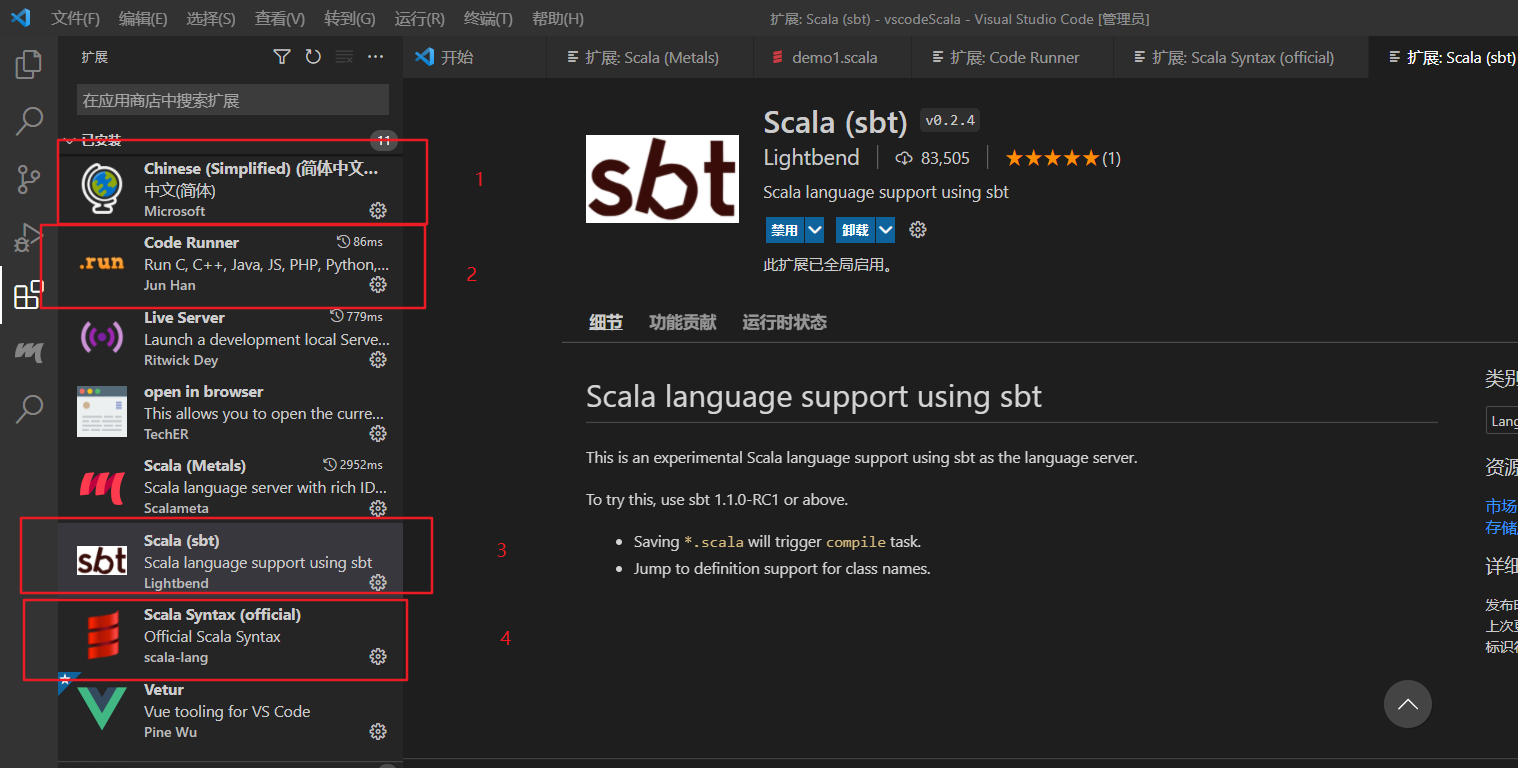Open the dropdown next to 禁用 button
Viewport: 1518px width, 768px height.
[813, 229]
